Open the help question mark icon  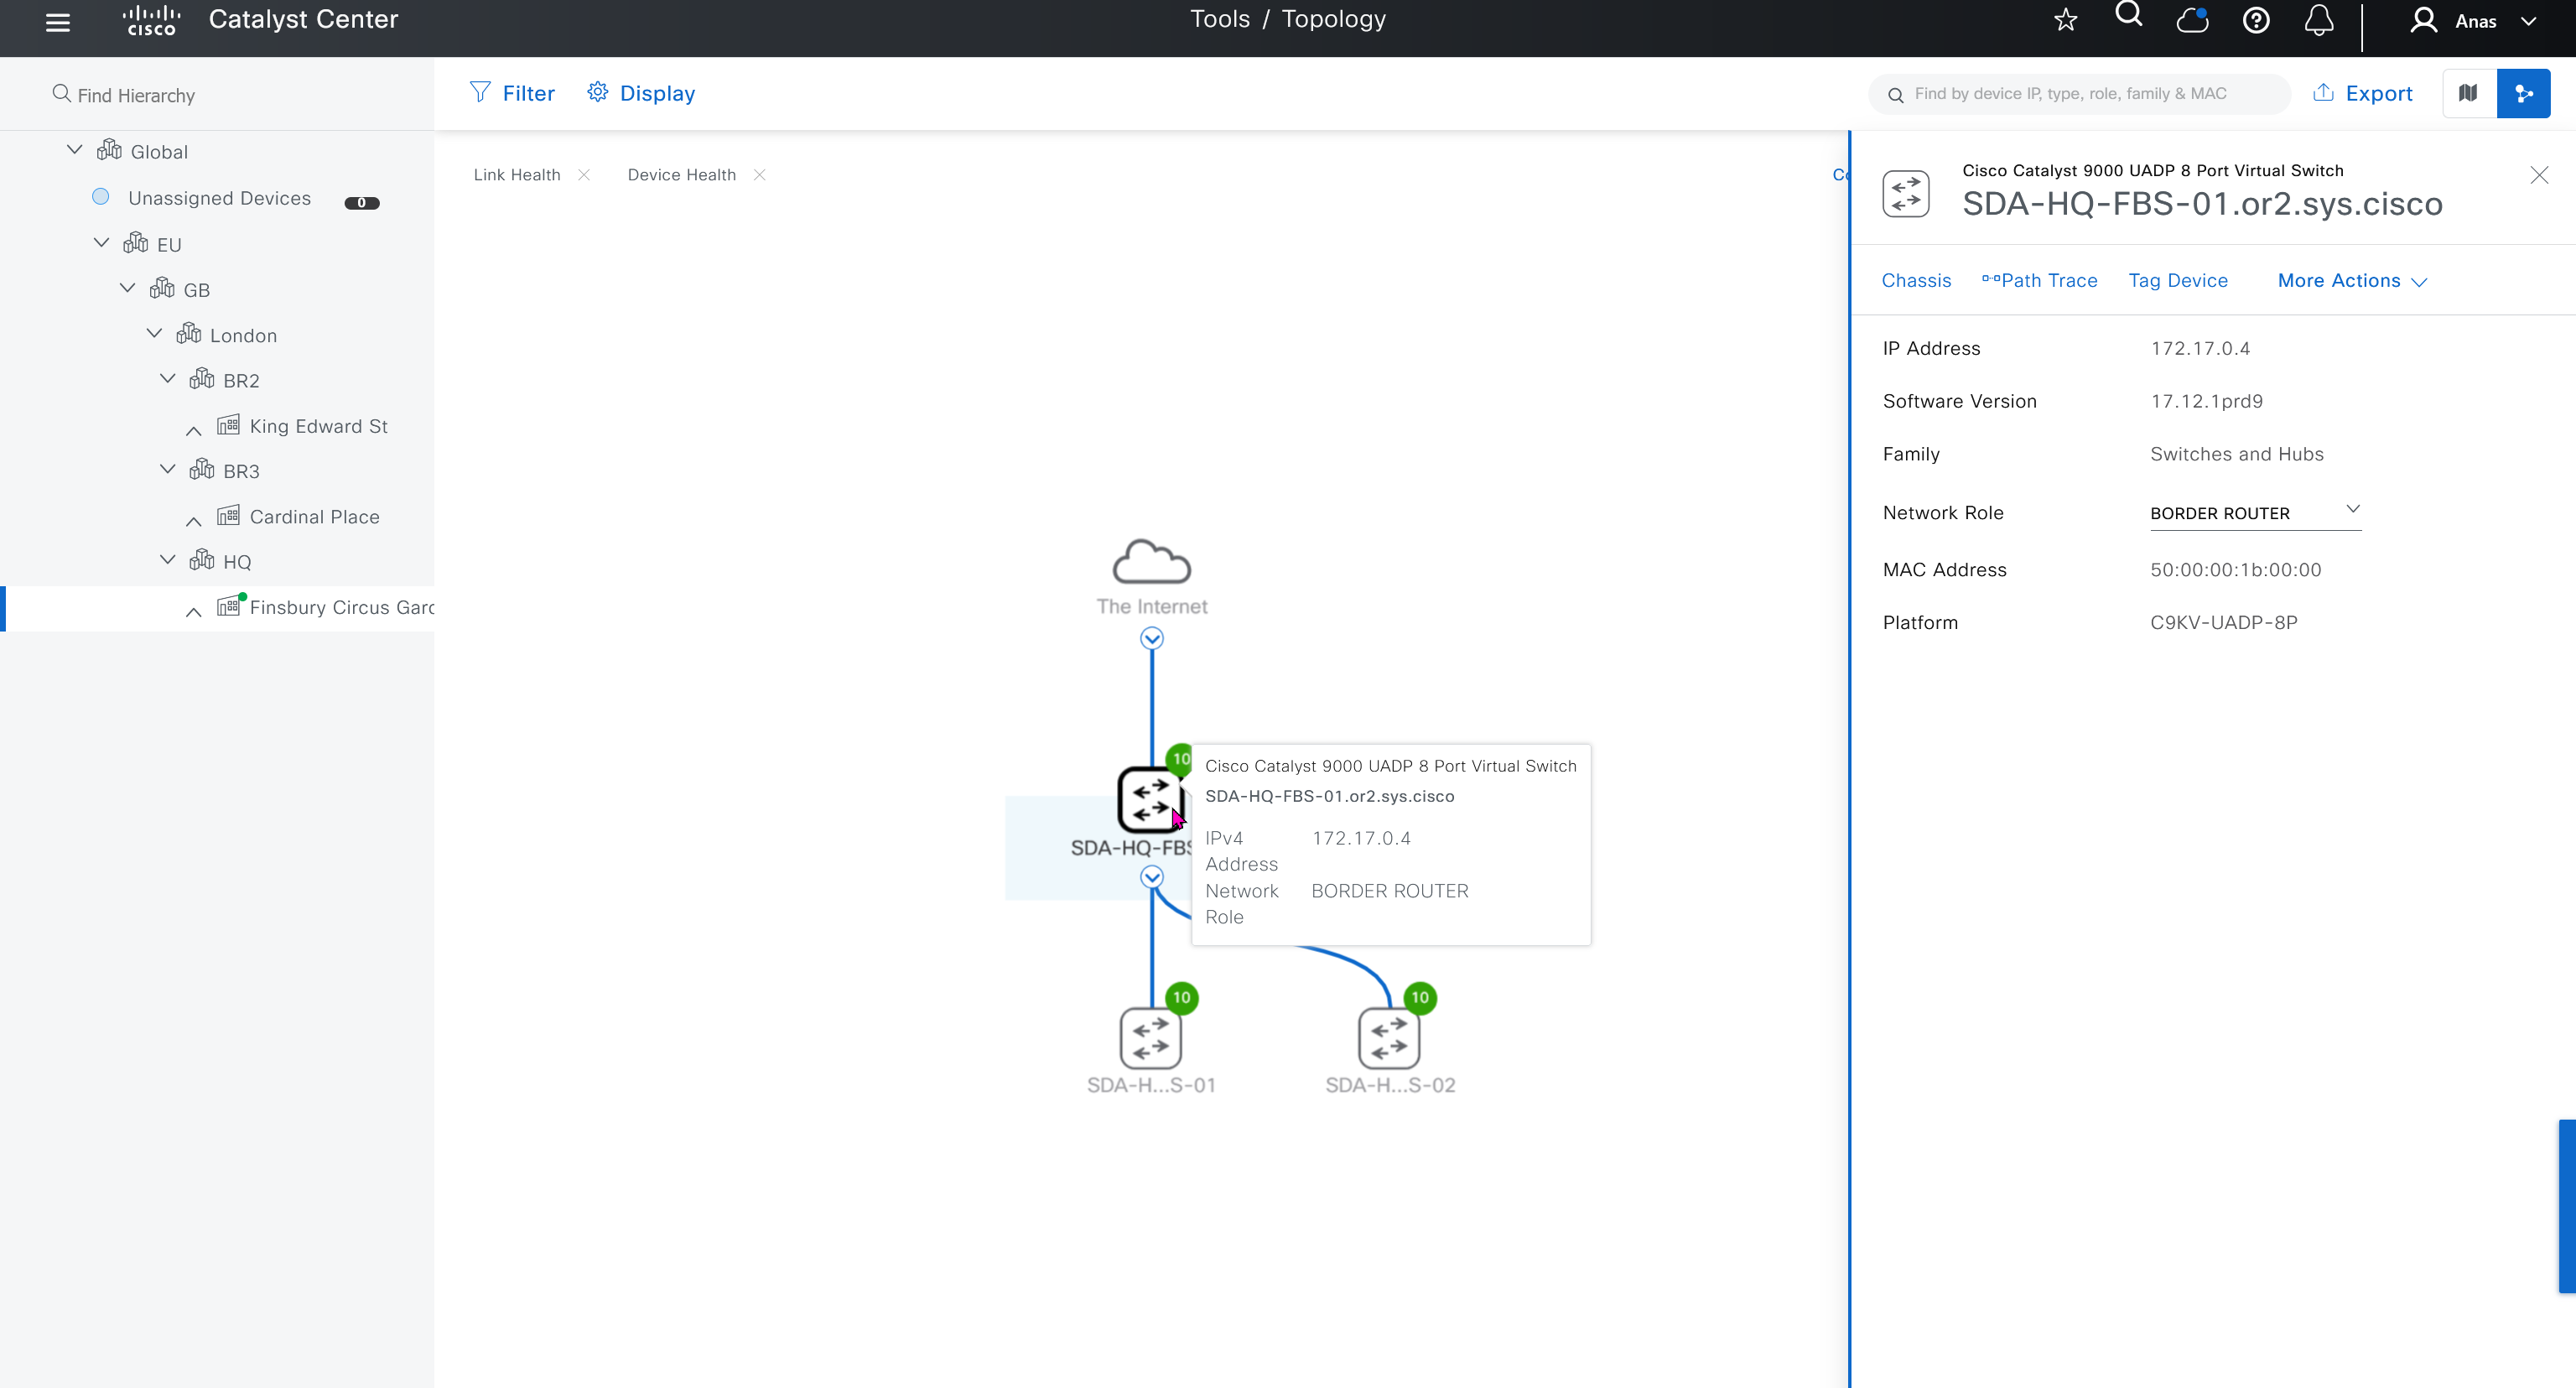(2256, 20)
